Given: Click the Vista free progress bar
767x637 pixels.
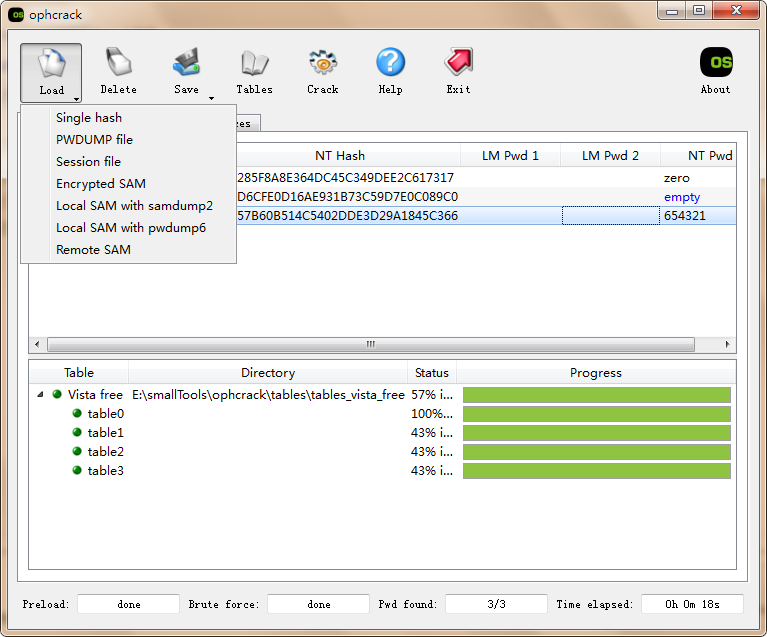Looking at the screenshot, I should click(597, 395).
